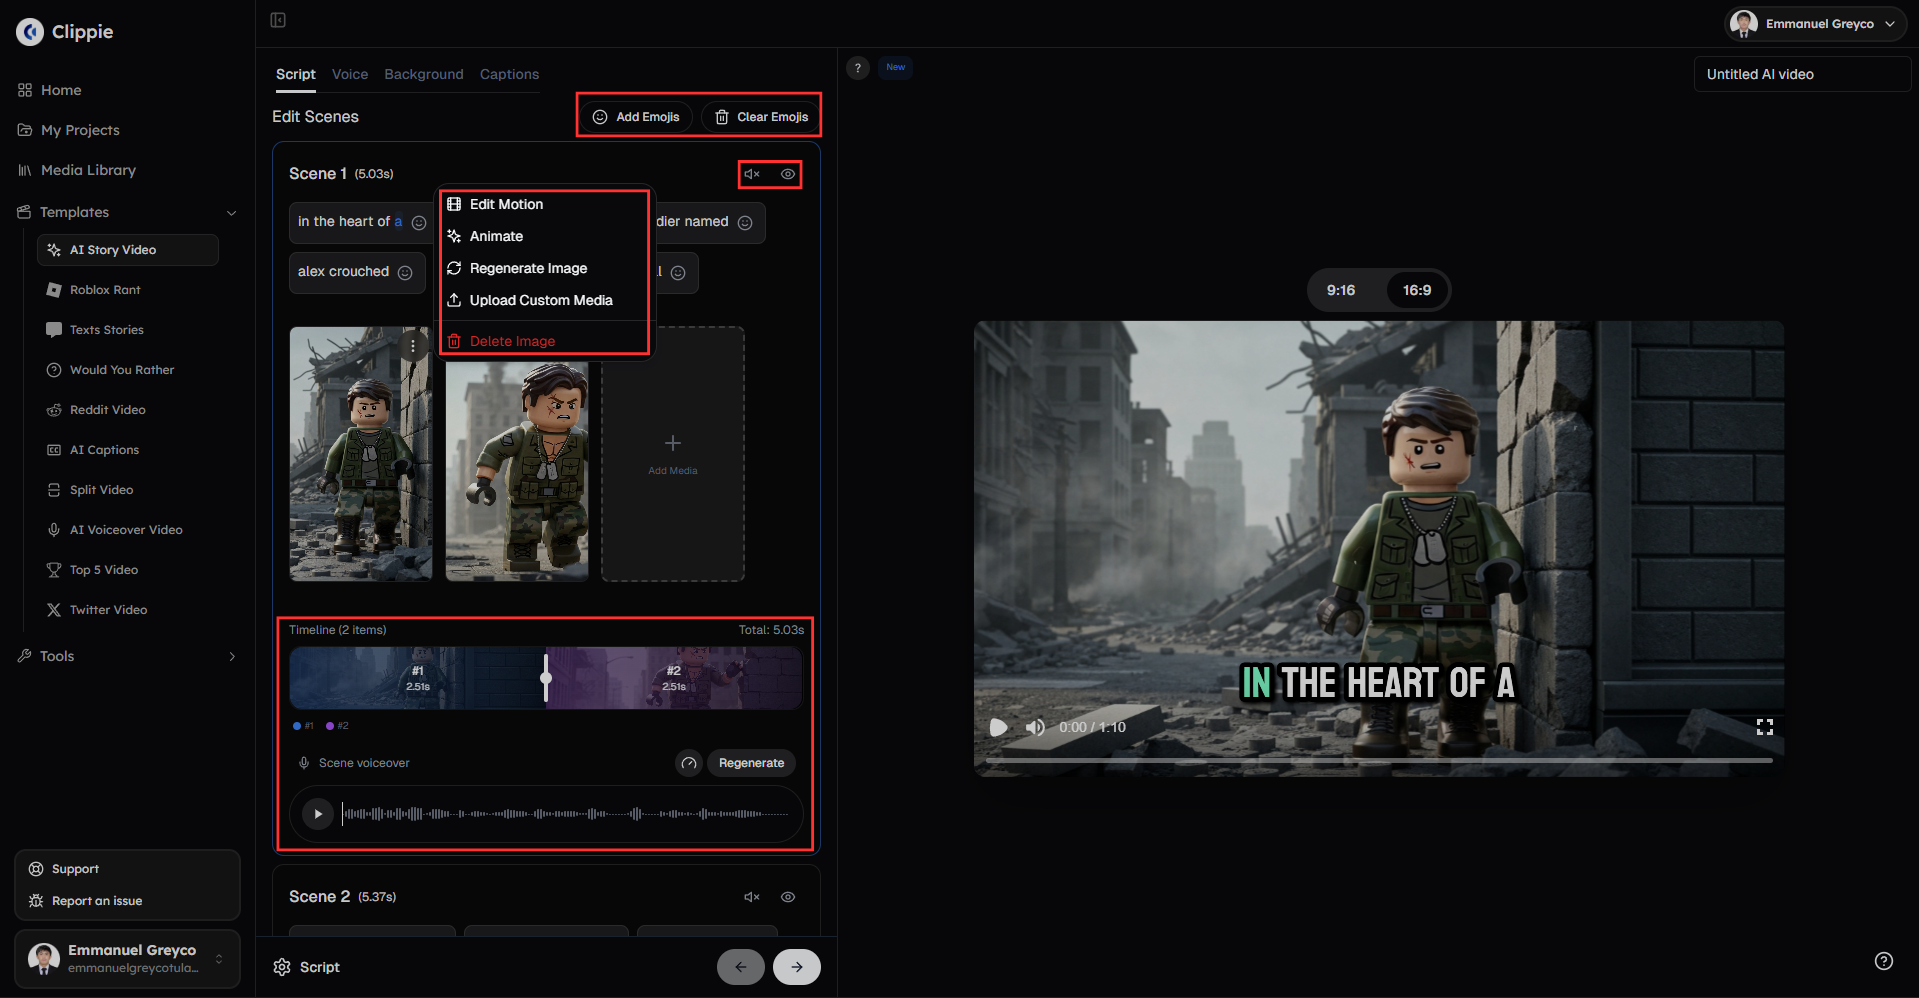Screen dimensions: 1919x998
Task: Regenerate the scene voiceover
Action: pos(751,763)
